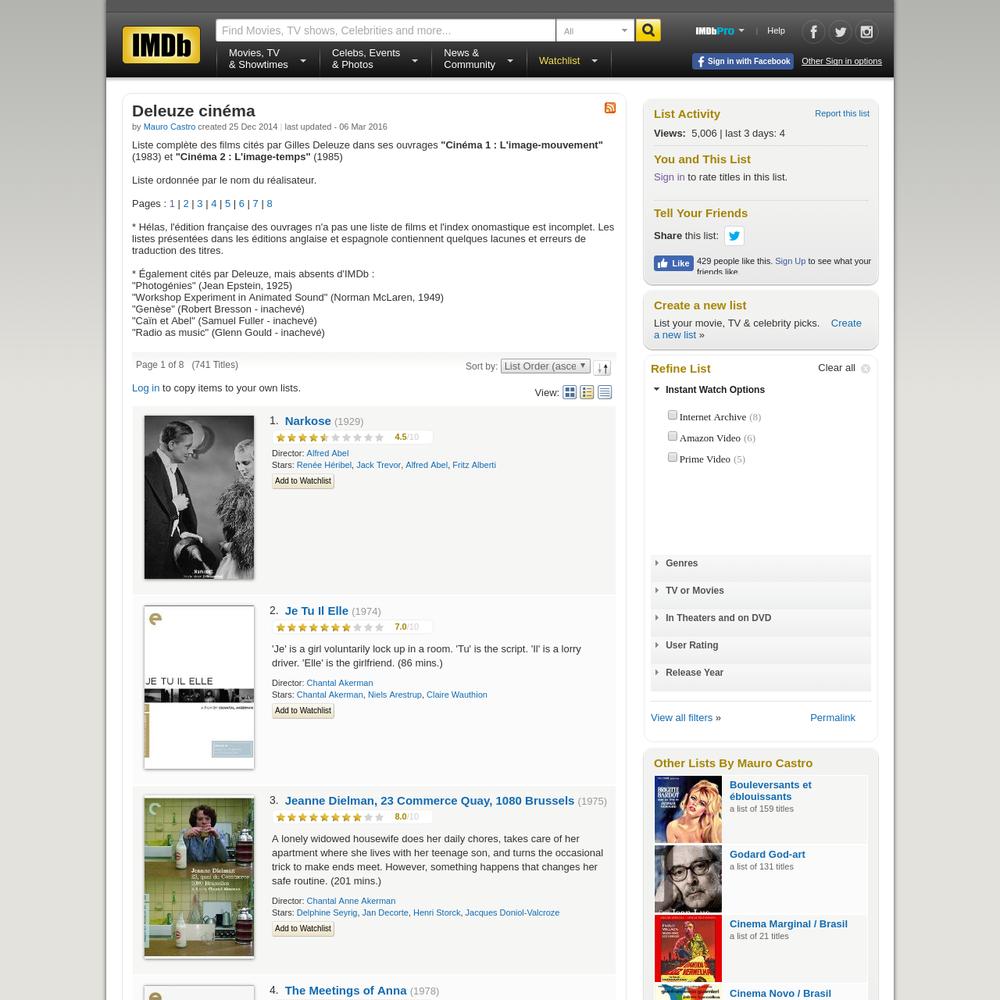Click Clear all in Refine List
The image size is (1000, 1000).
point(837,368)
